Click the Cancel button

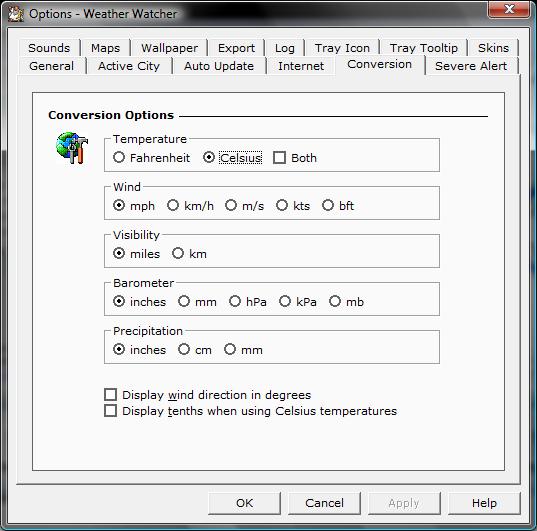coord(324,503)
